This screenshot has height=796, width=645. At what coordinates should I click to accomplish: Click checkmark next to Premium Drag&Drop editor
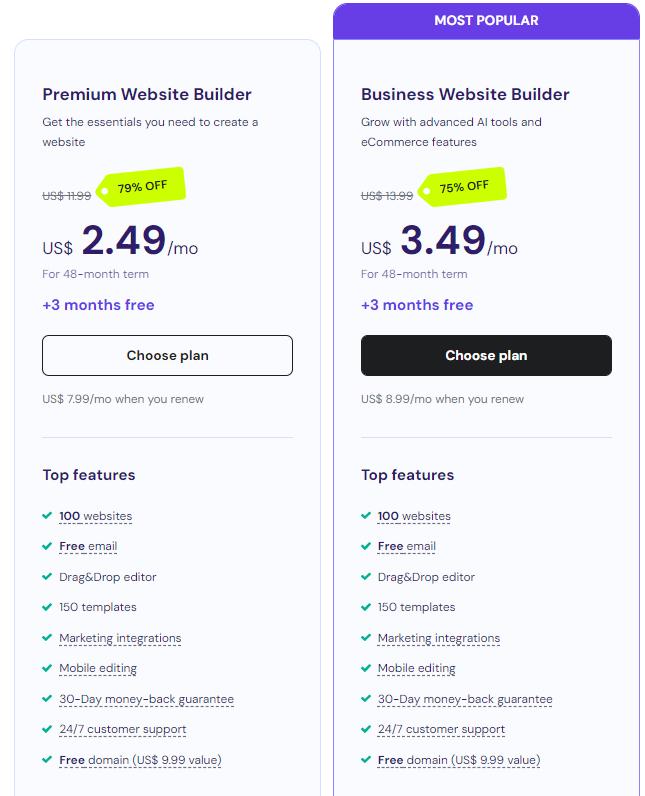point(47,577)
